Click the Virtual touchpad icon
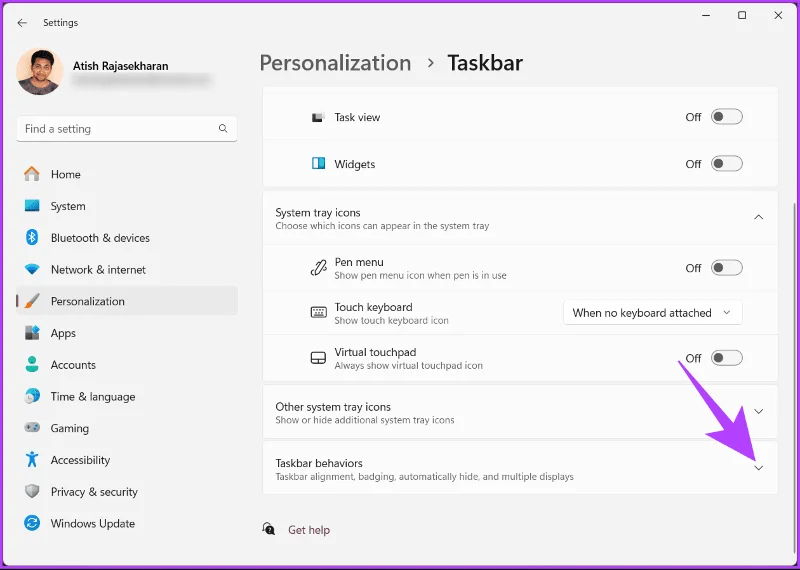The image size is (800, 570). point(318,358)
